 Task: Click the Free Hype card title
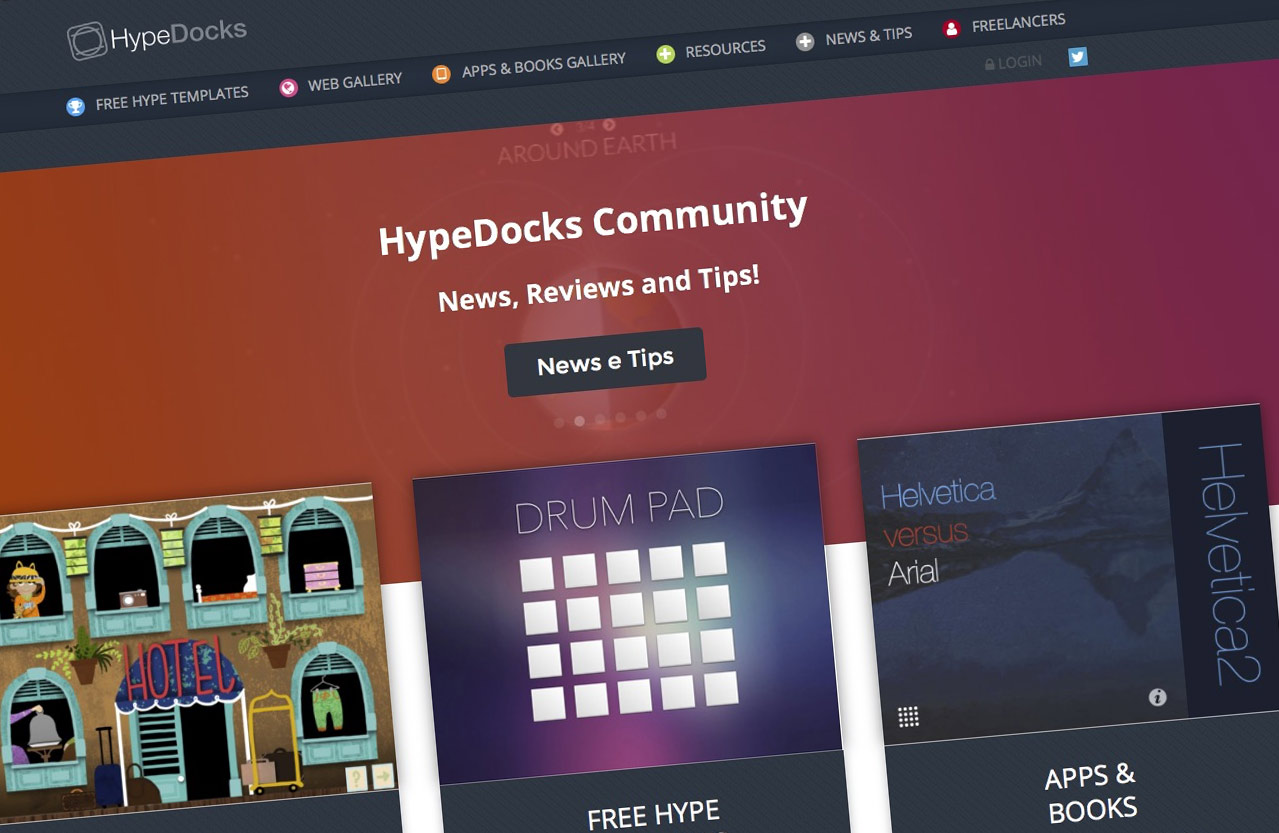[654, 814]
